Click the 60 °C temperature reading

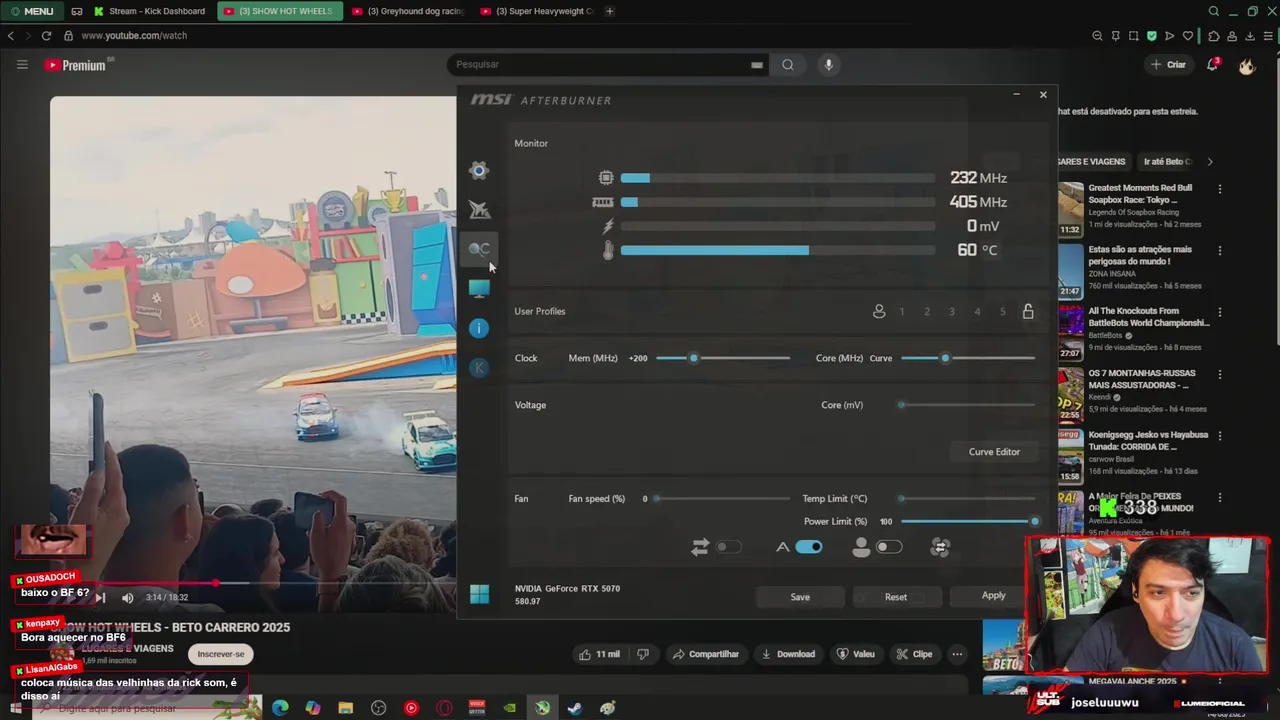[x=977, y=250]
